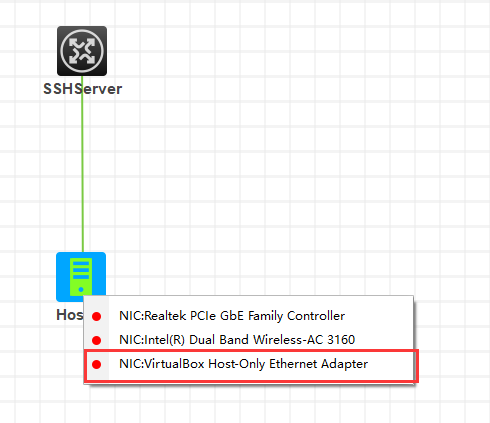Select the Host device icon
Screen dimensions: 490x423
click(81, 277)
